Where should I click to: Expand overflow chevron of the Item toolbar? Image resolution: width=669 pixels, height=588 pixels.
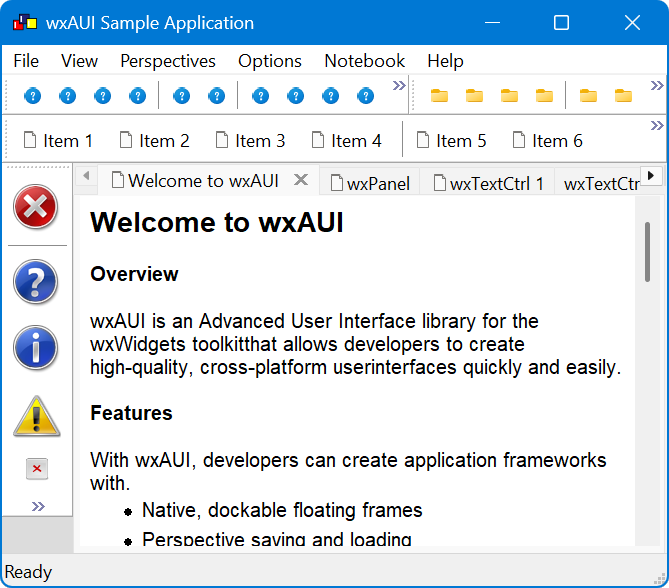(657, 125)
